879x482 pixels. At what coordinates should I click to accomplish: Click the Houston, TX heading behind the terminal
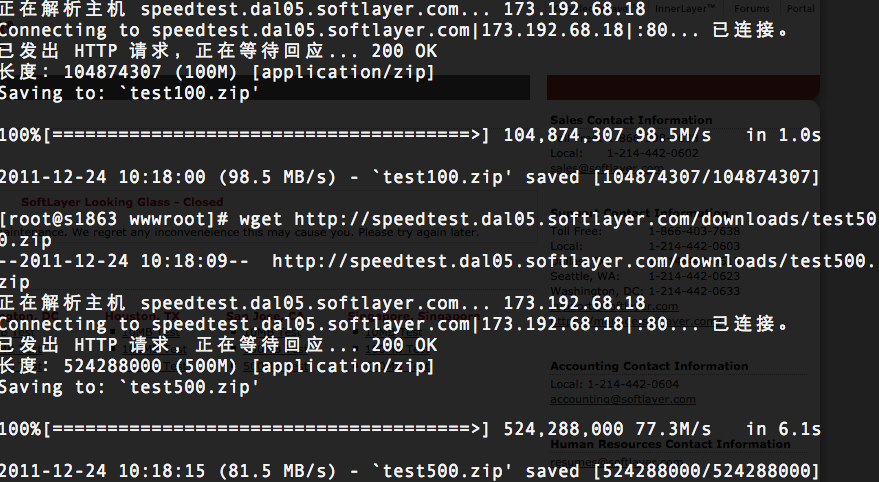[x=142, y=316]
